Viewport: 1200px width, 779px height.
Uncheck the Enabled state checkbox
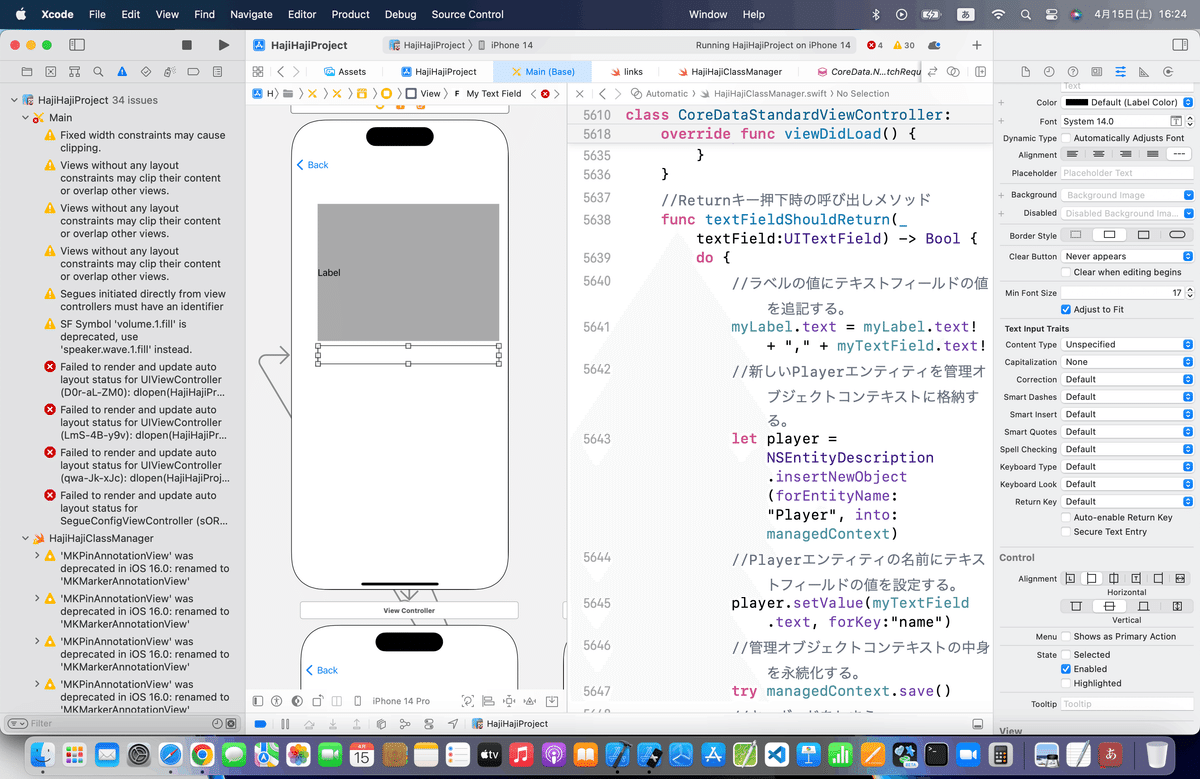pyautogui.click(x=1066, y=669)
